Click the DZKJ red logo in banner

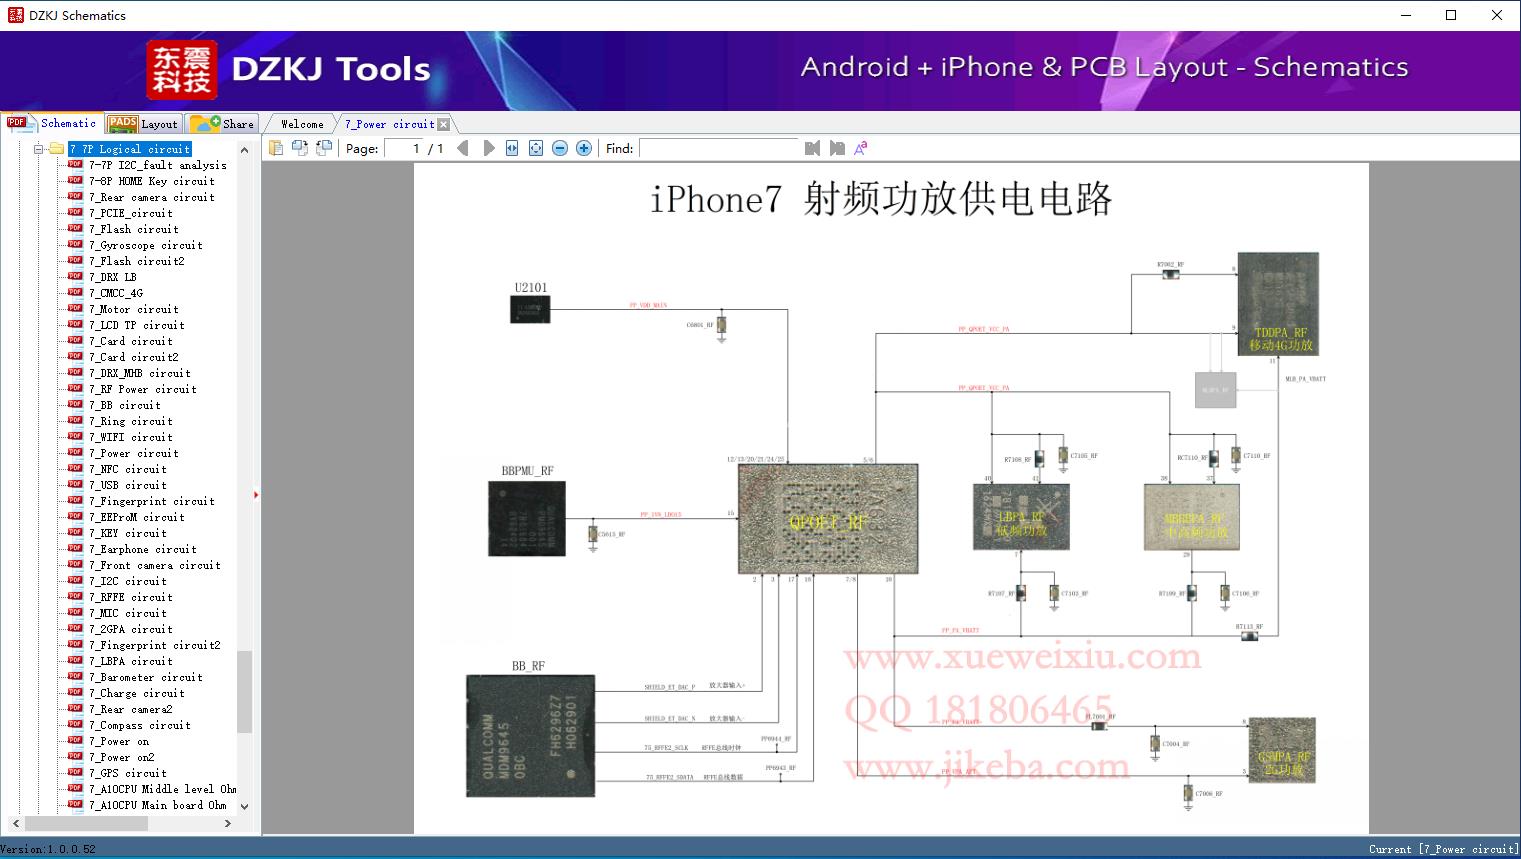pyautogui.click(x=182, y=70)
